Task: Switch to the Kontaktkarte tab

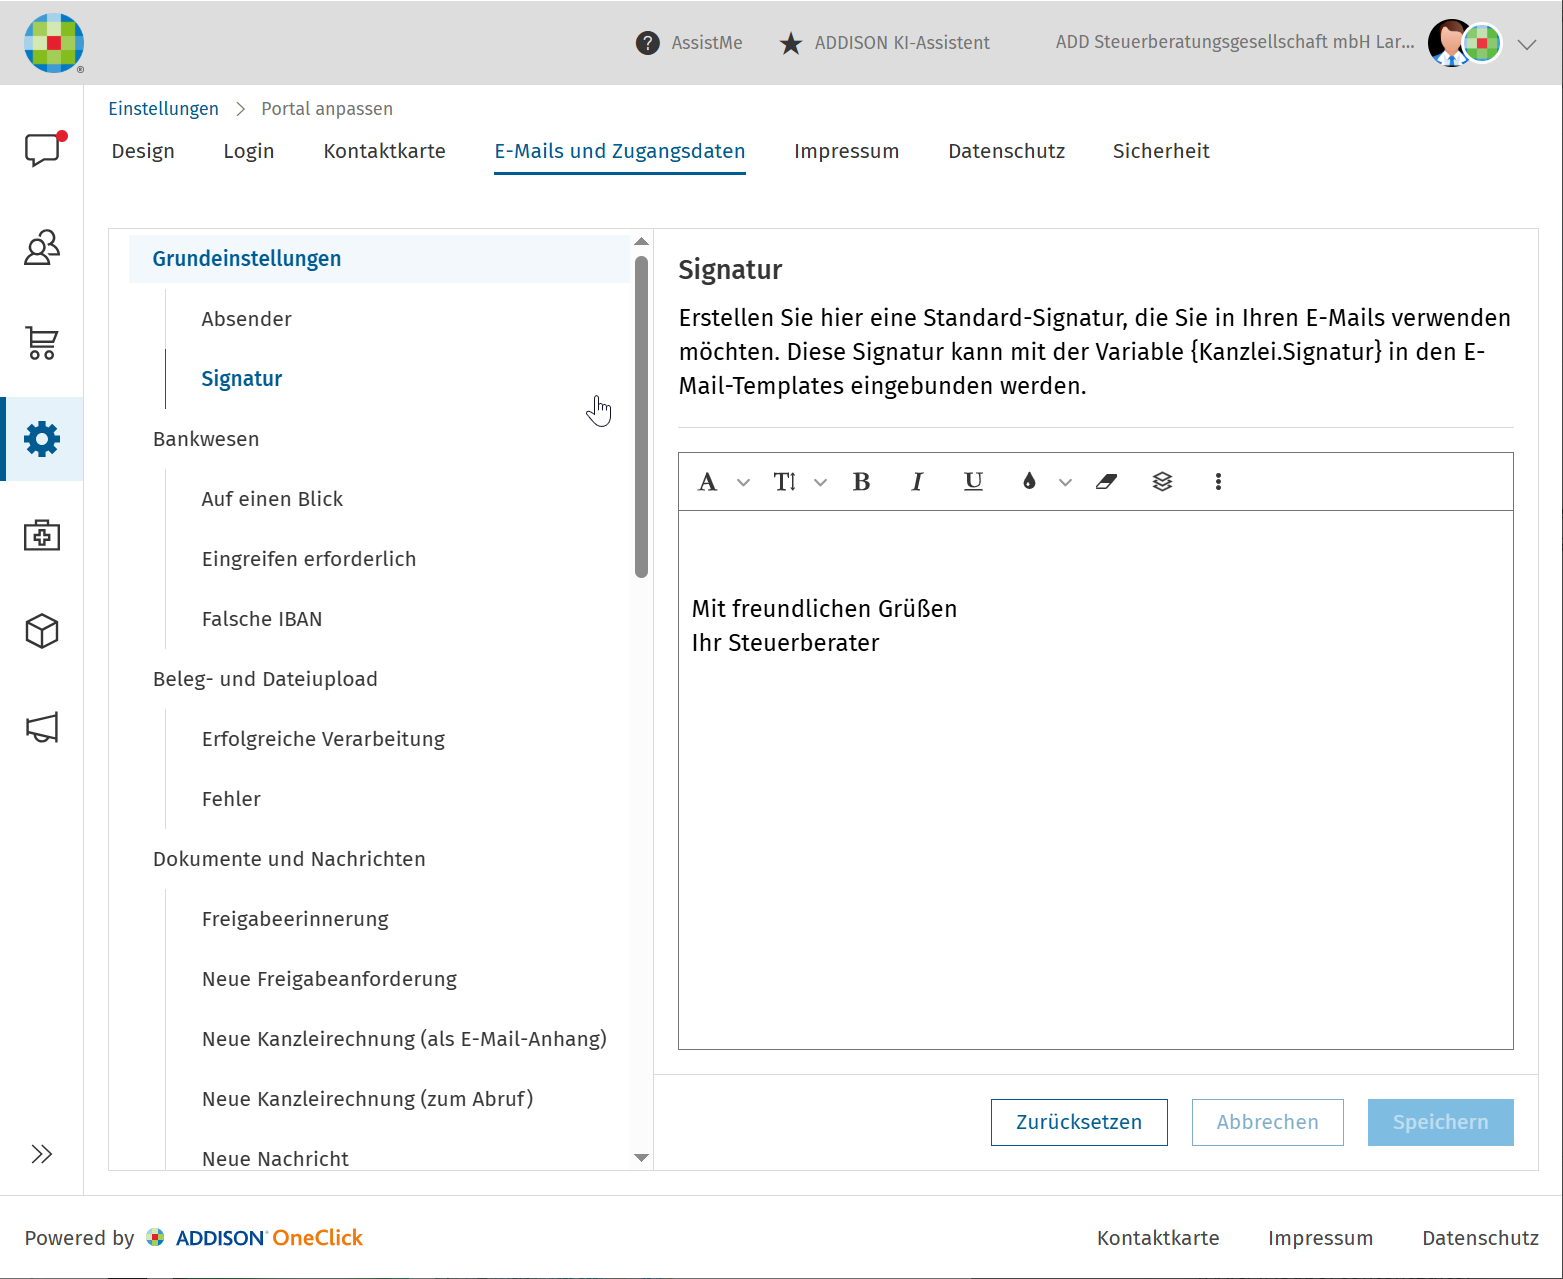Action: [385, 151]
